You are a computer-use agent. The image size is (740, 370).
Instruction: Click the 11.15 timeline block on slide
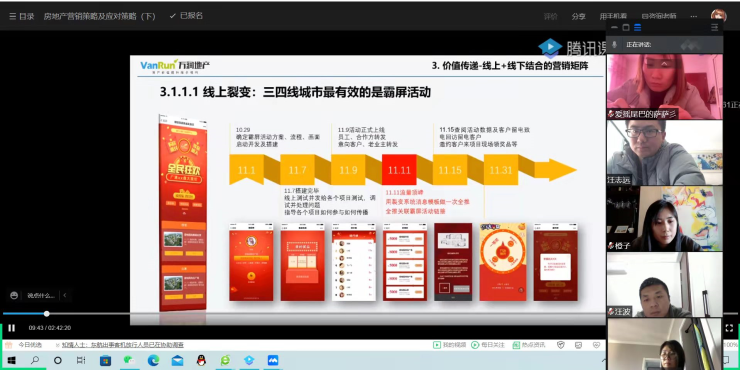pos(450,169)
